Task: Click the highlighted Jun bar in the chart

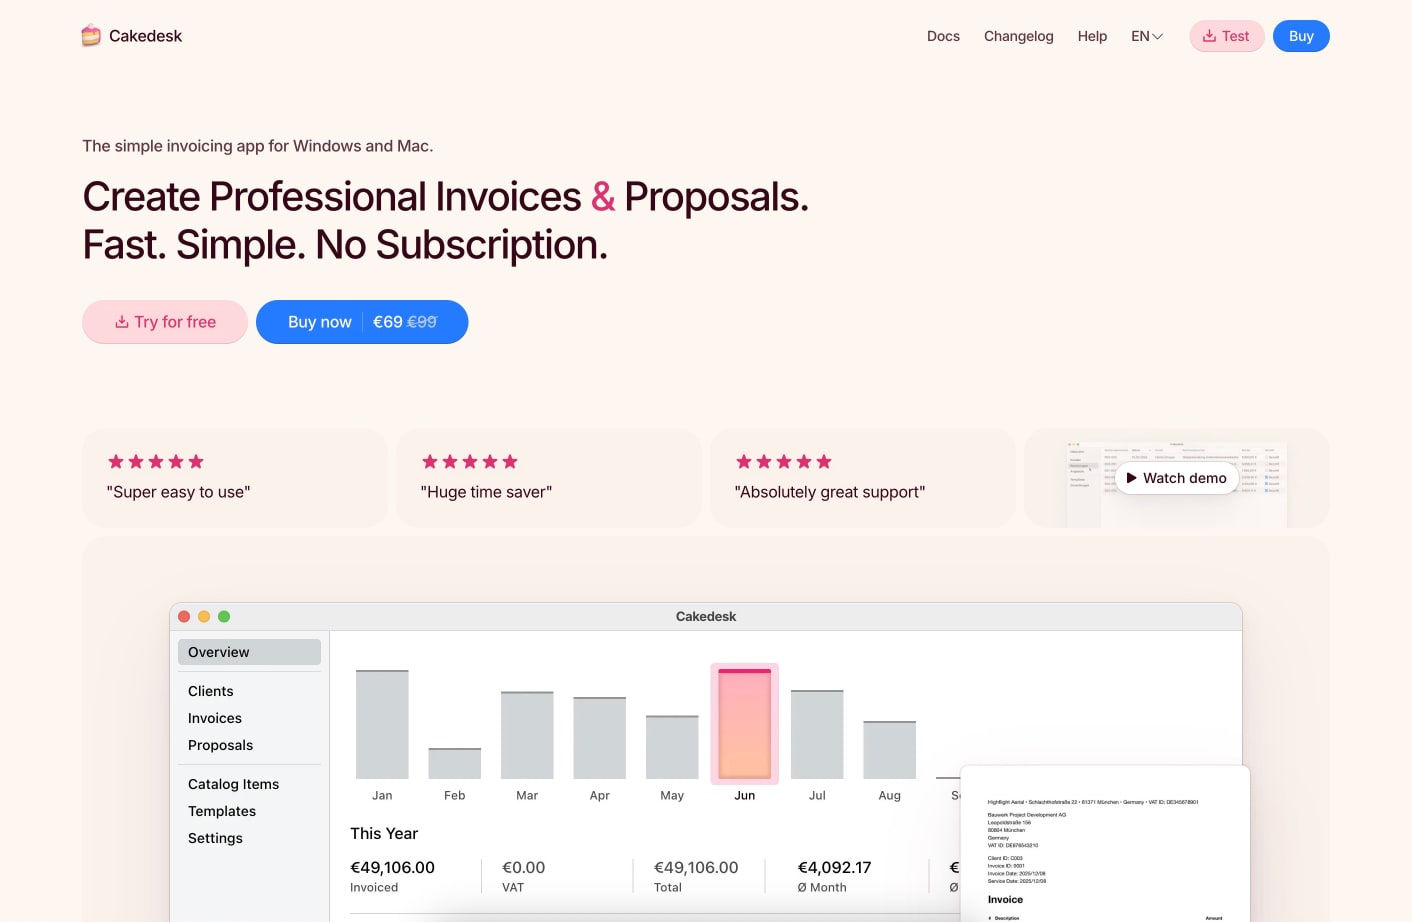Action: tap(744, 723)
